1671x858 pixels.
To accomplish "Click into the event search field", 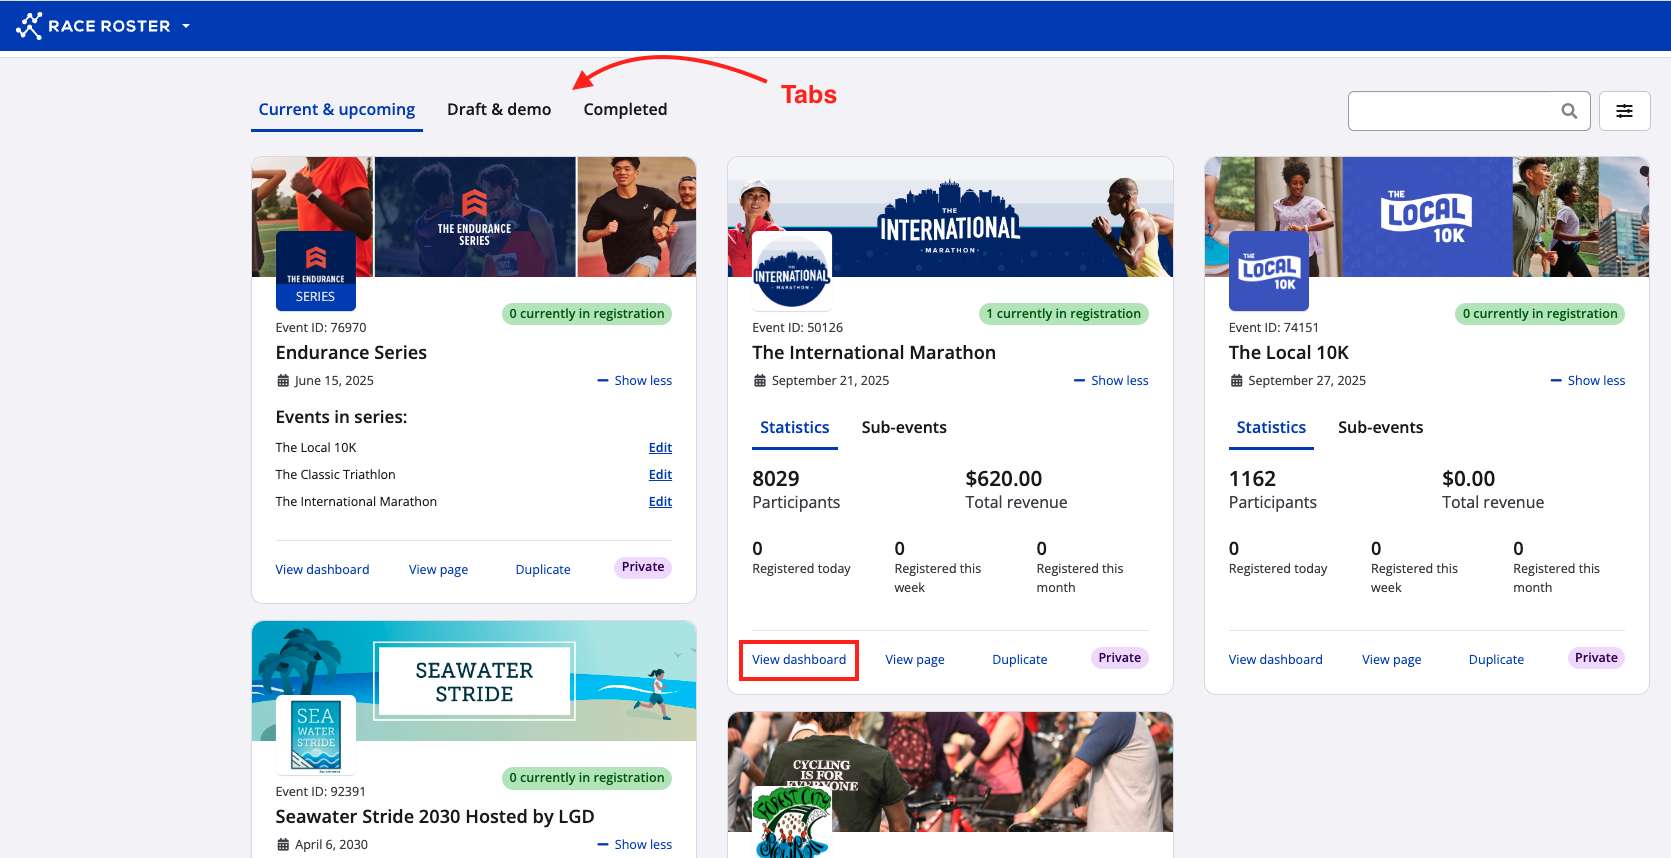I will (x=1450, y=111).
